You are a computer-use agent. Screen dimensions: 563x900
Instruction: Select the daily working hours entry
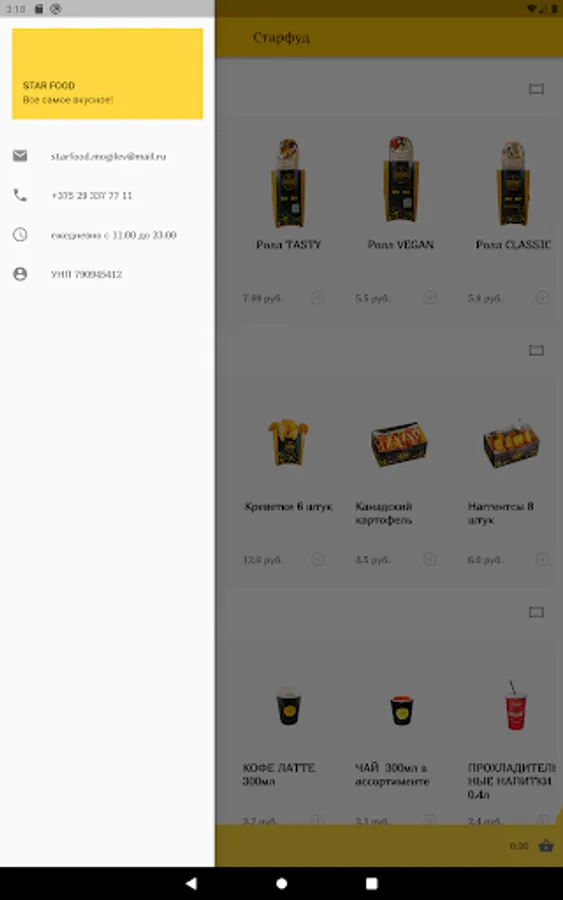pyautogui.click(x=114, y=235)
